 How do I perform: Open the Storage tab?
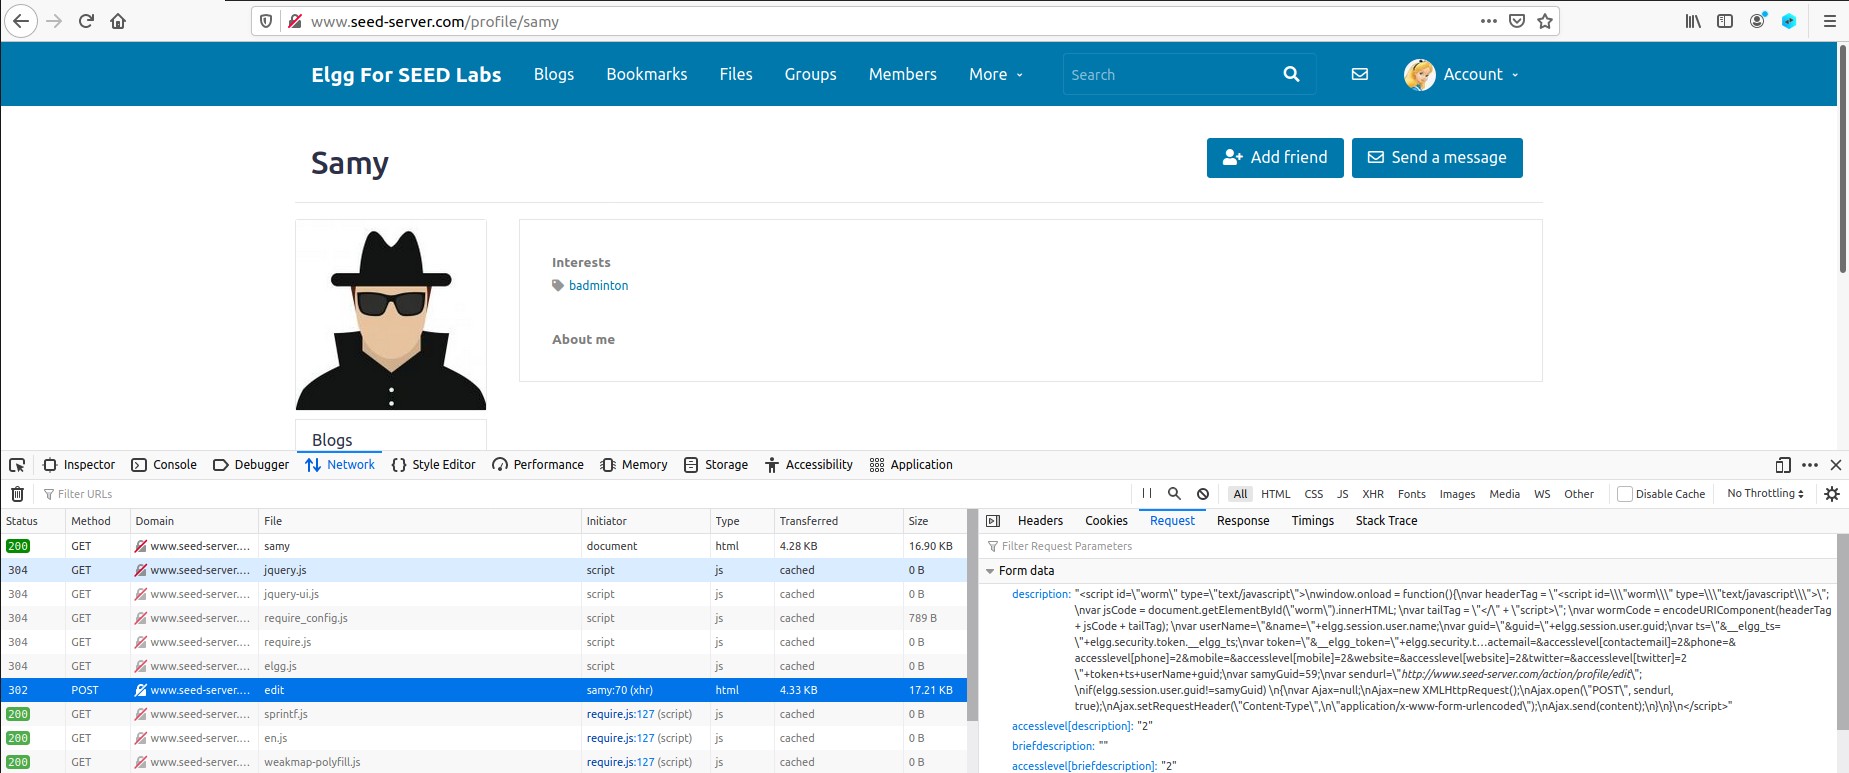click(x=716, y=465)
